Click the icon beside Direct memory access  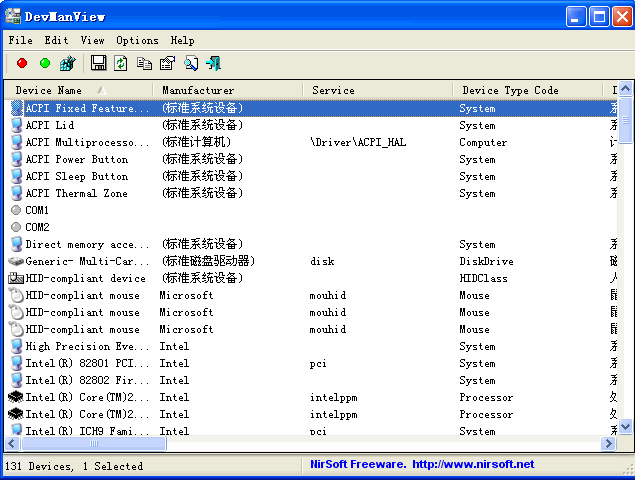(16, 244)
